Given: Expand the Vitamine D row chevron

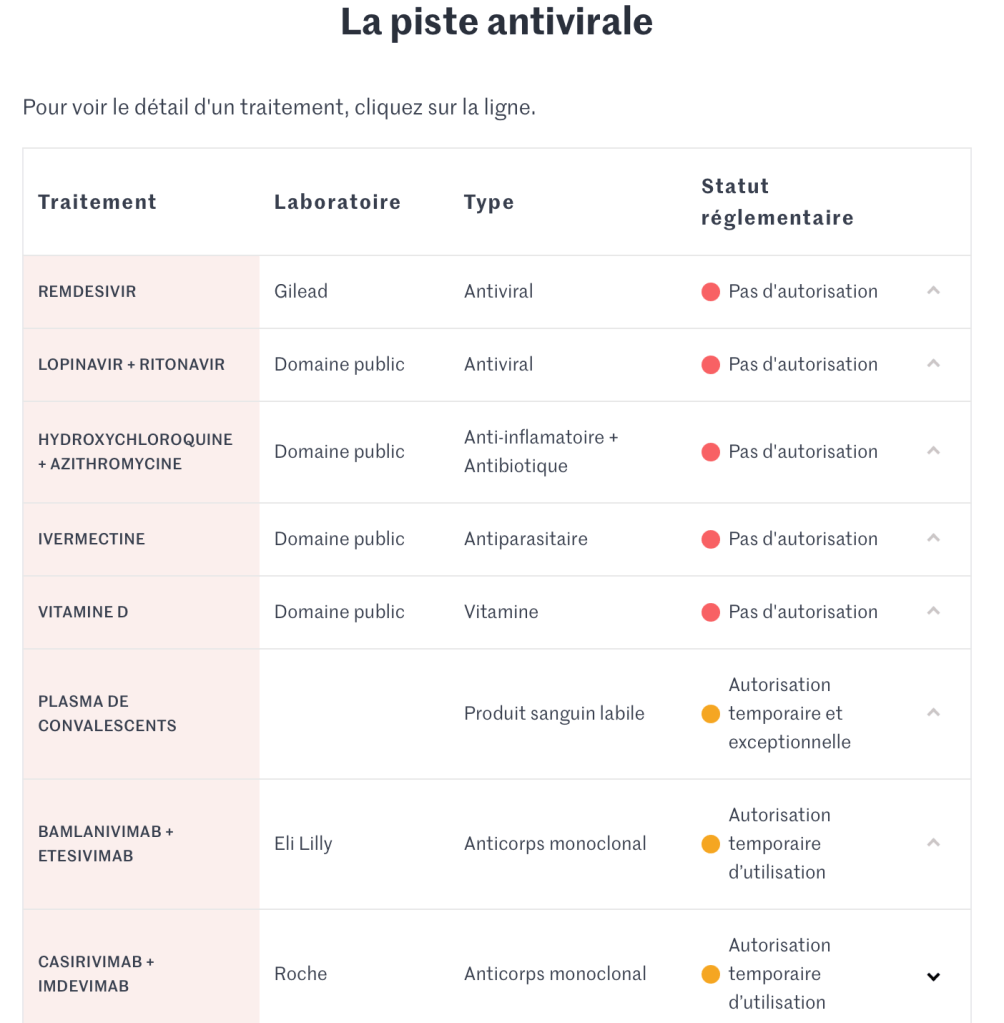Looking at the screenshot, I should pyautogui.click(x=933, y=611).
